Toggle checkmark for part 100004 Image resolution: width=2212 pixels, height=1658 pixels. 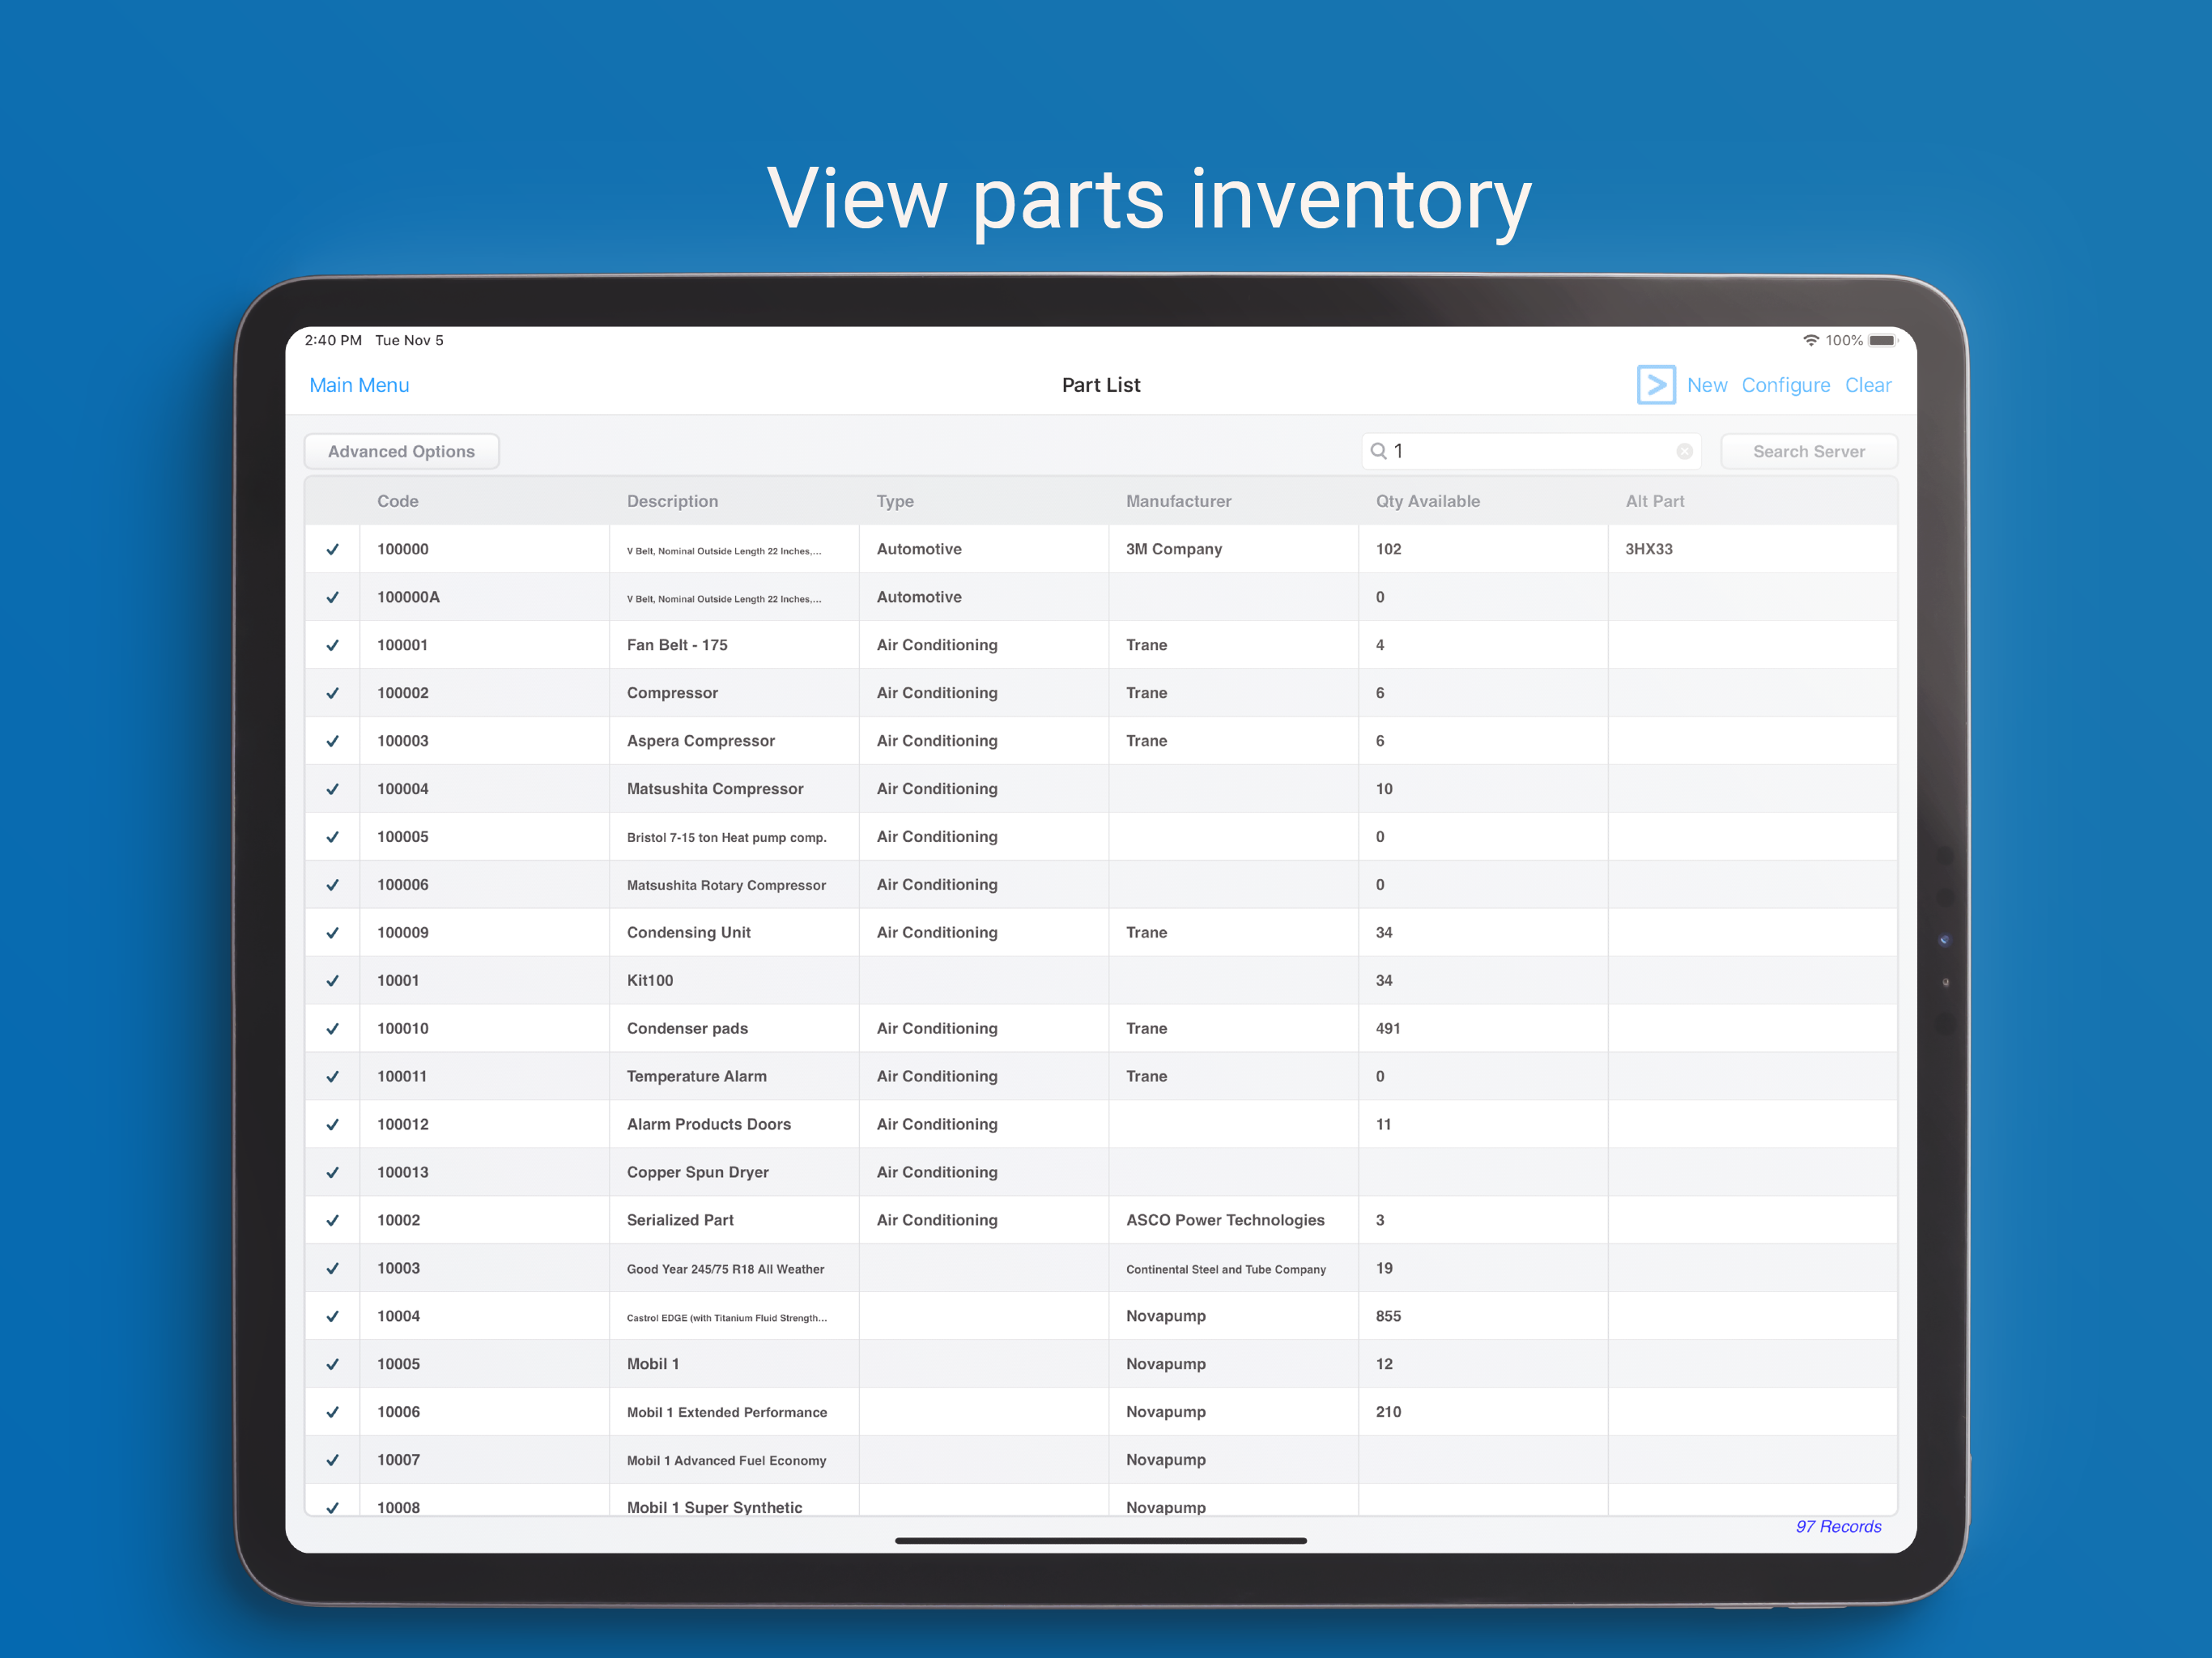click(333, 789)
